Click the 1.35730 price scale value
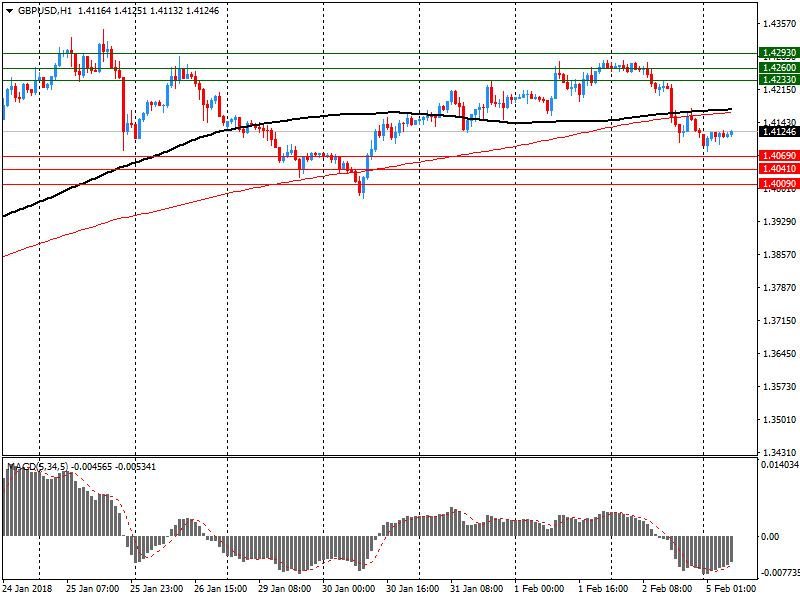The image size is (800, 600). tap(779, 387)
